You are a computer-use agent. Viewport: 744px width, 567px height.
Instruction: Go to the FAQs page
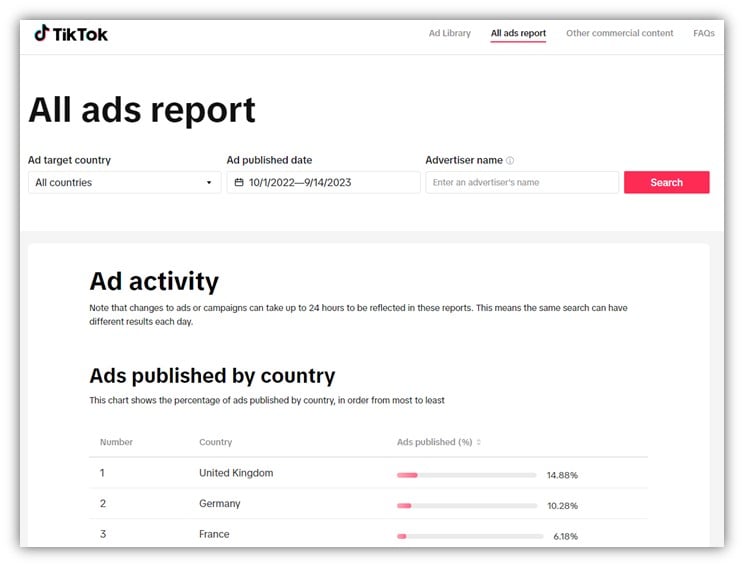pos(704,33)
